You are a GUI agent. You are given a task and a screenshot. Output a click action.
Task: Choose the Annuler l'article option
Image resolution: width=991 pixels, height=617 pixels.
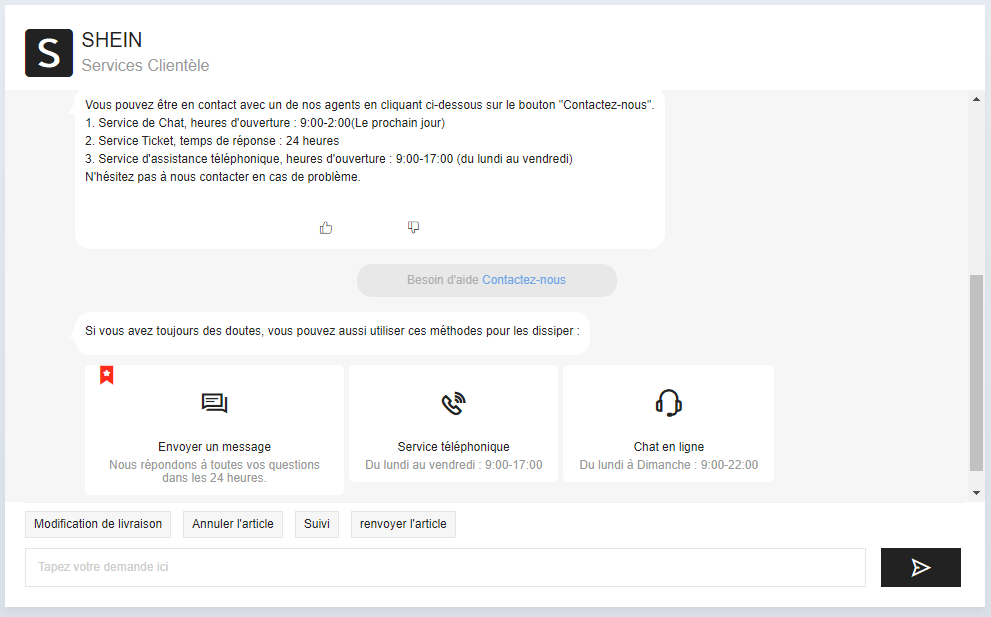232,524
